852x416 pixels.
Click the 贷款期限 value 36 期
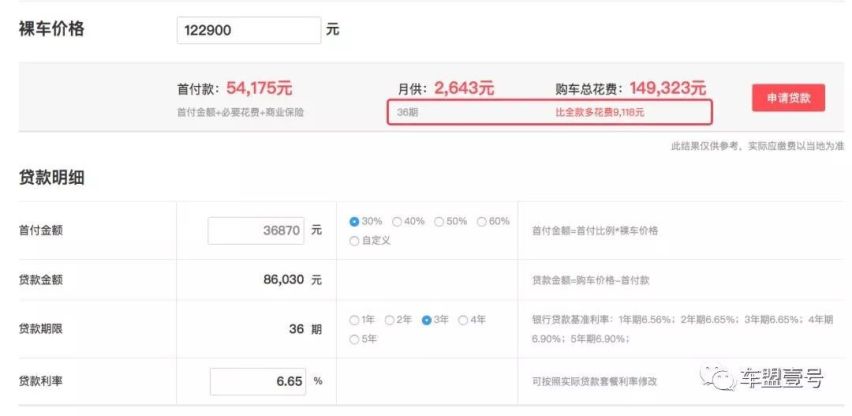(305, 329)
